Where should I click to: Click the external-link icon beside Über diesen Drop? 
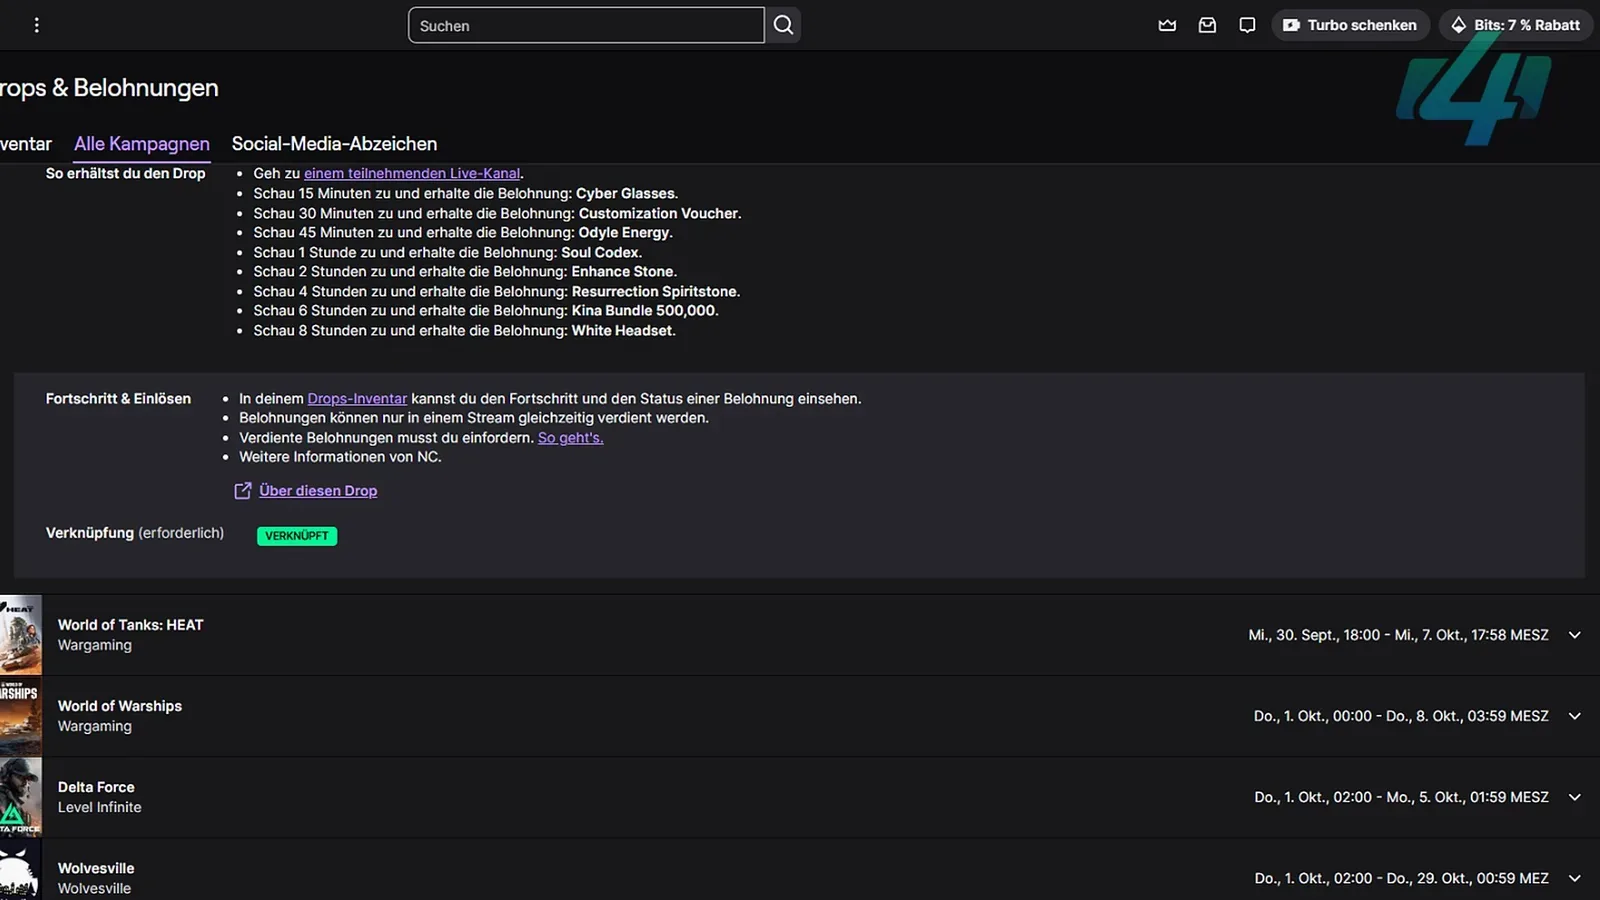click(242, 490)
